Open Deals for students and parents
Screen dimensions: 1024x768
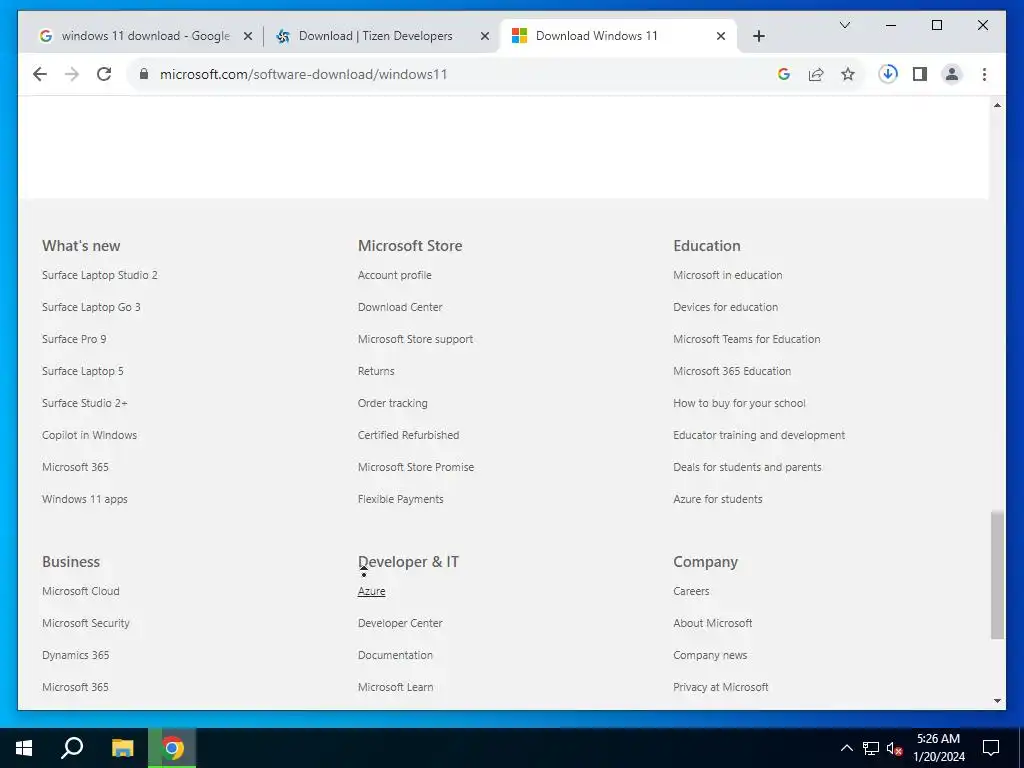coord(747,467)
